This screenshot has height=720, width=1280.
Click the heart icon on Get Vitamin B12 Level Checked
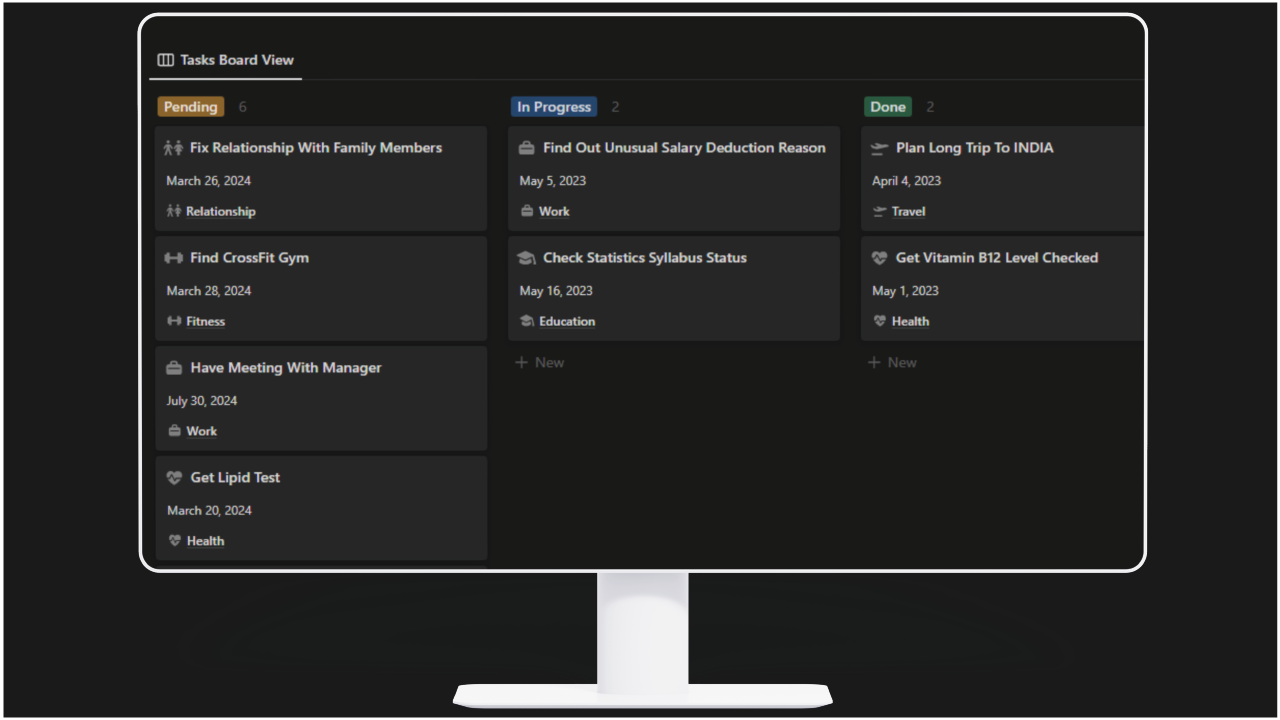(x=879, y=257)
